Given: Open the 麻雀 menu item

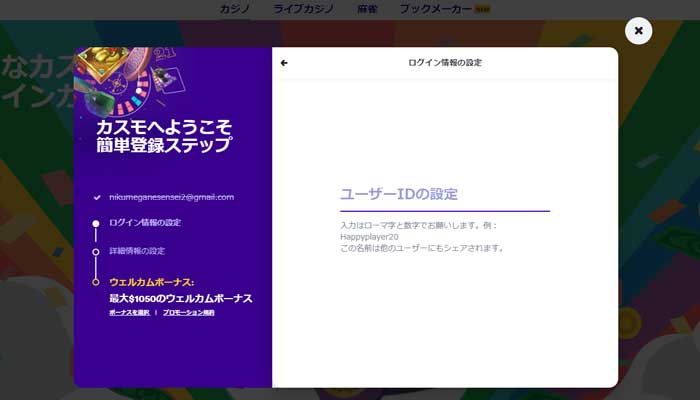Looking at the screenshot, I should click(367, 8).
